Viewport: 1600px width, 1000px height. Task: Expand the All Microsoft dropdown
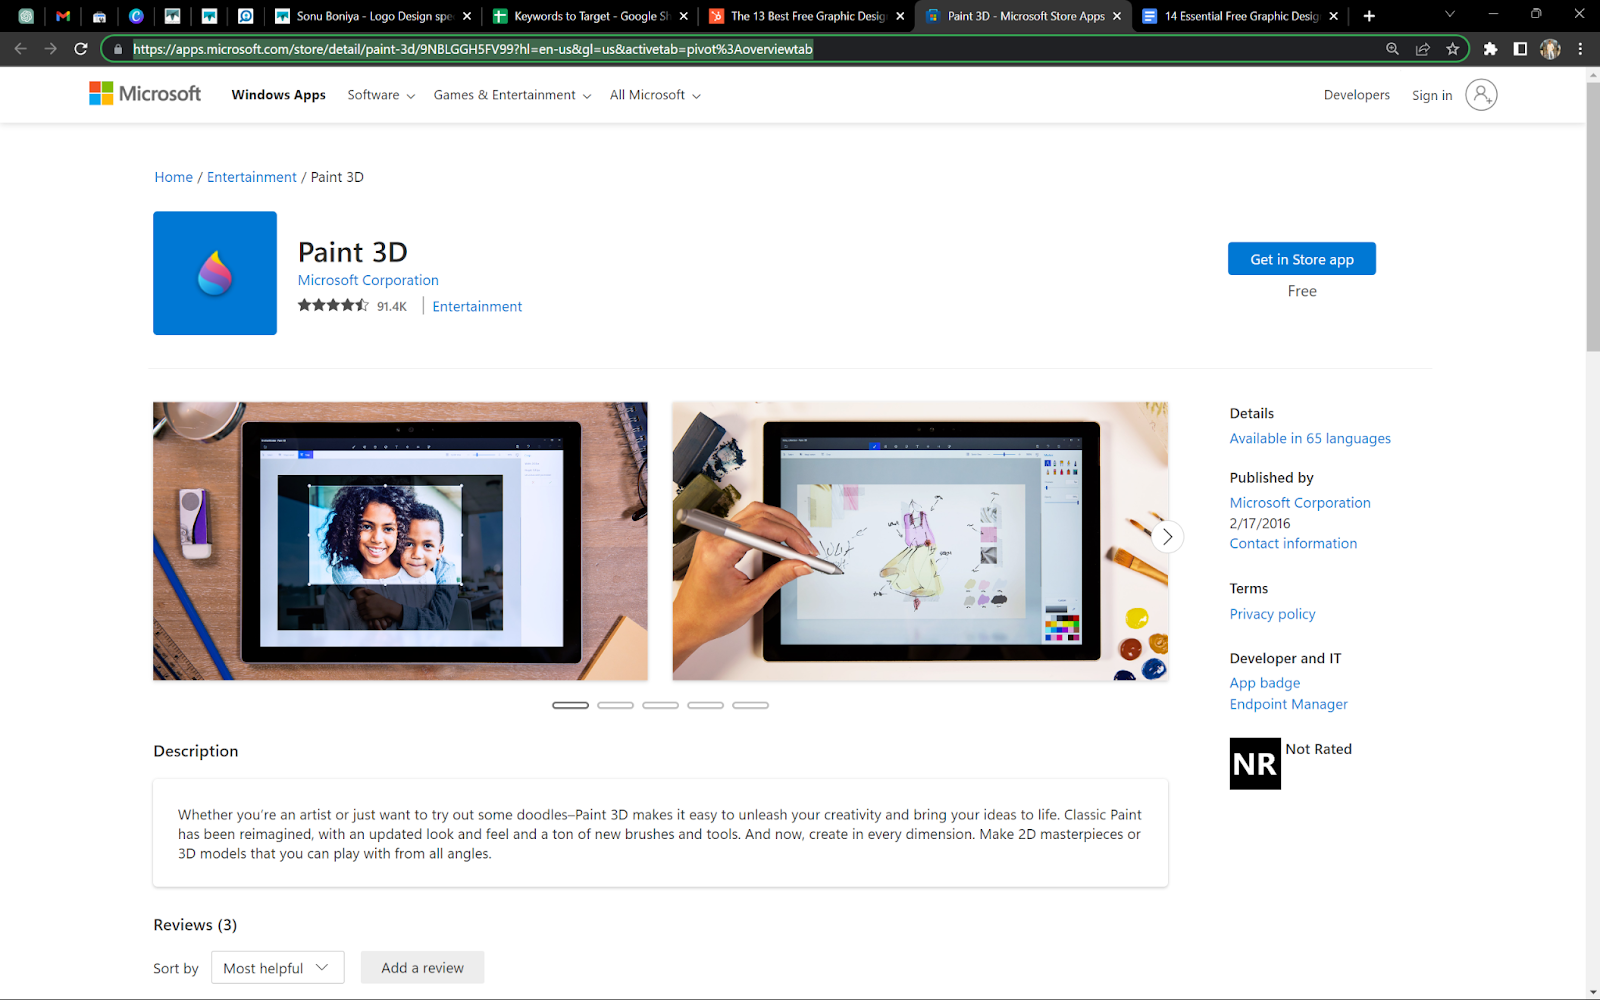(655, 95)
